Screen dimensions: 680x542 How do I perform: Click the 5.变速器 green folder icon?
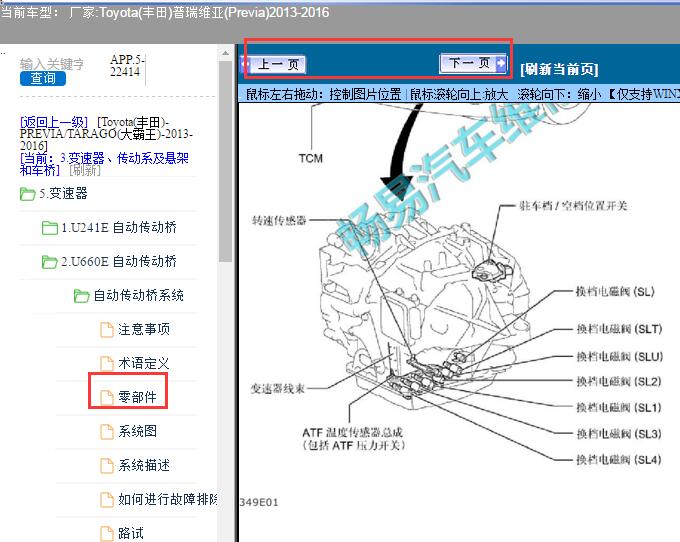pos(27,194)
